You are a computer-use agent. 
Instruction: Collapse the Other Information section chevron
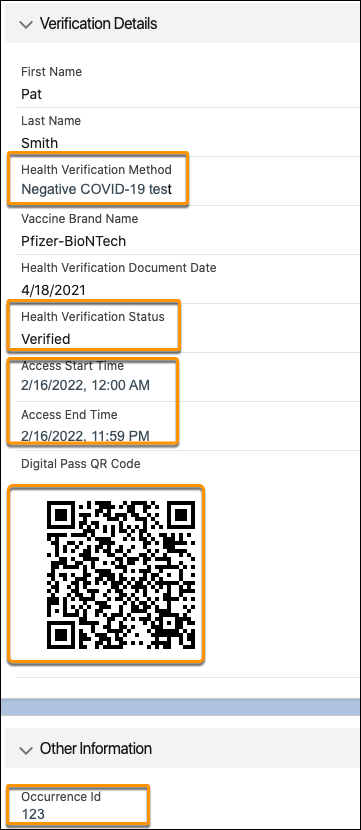(26, 750)
